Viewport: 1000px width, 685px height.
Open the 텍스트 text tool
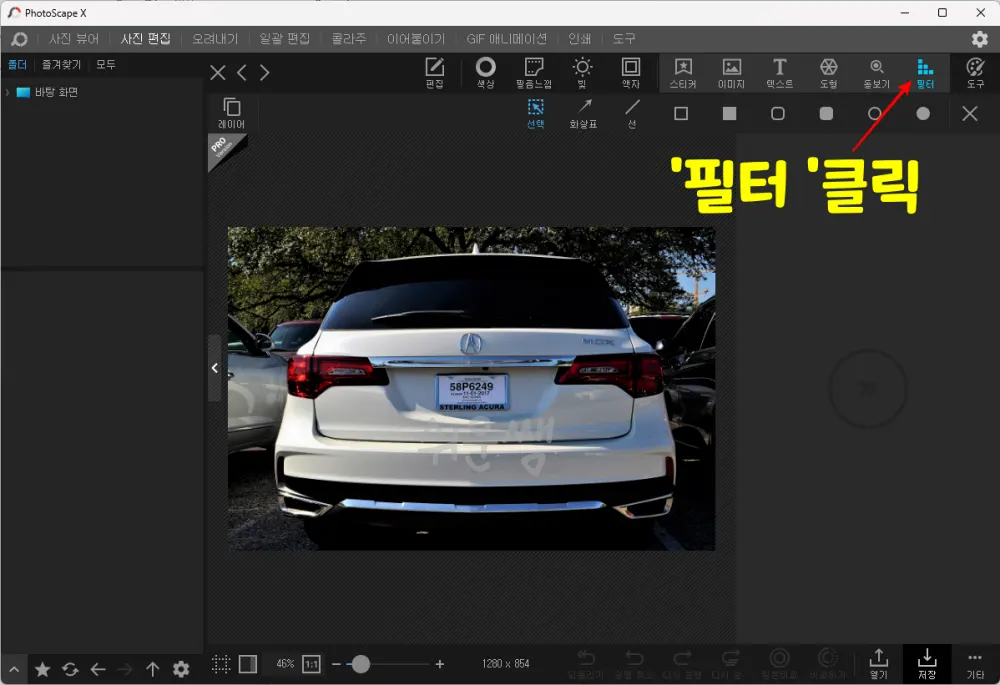[x=779, y=72]
